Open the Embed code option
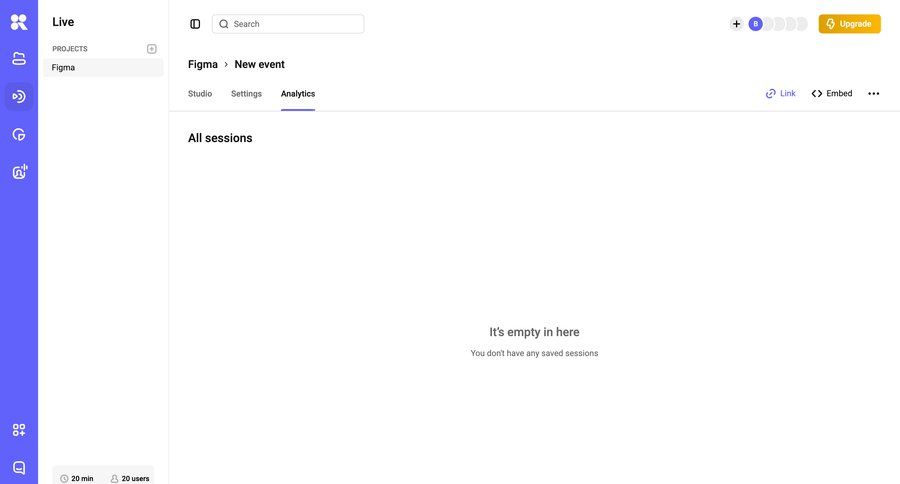 pyautogui.click(x=832, y=94)
